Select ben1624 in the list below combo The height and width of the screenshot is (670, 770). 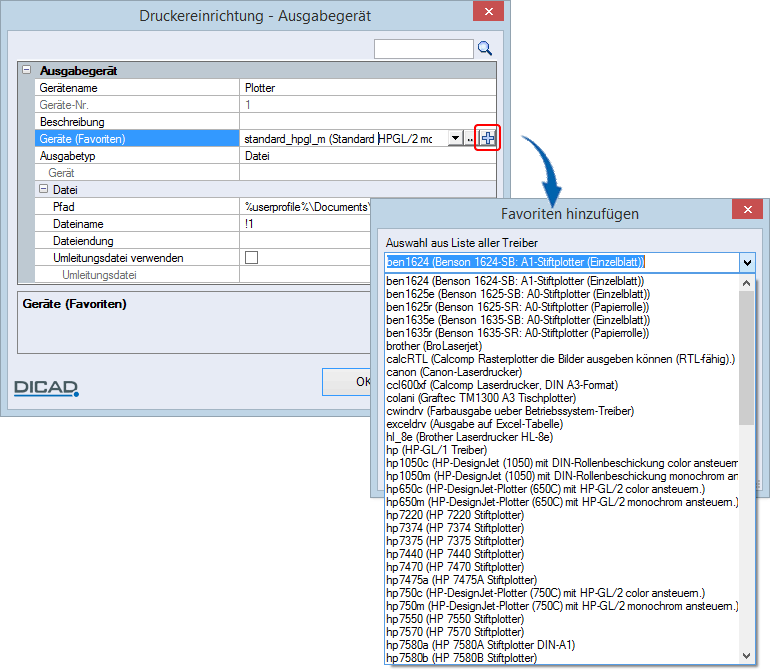562,281
